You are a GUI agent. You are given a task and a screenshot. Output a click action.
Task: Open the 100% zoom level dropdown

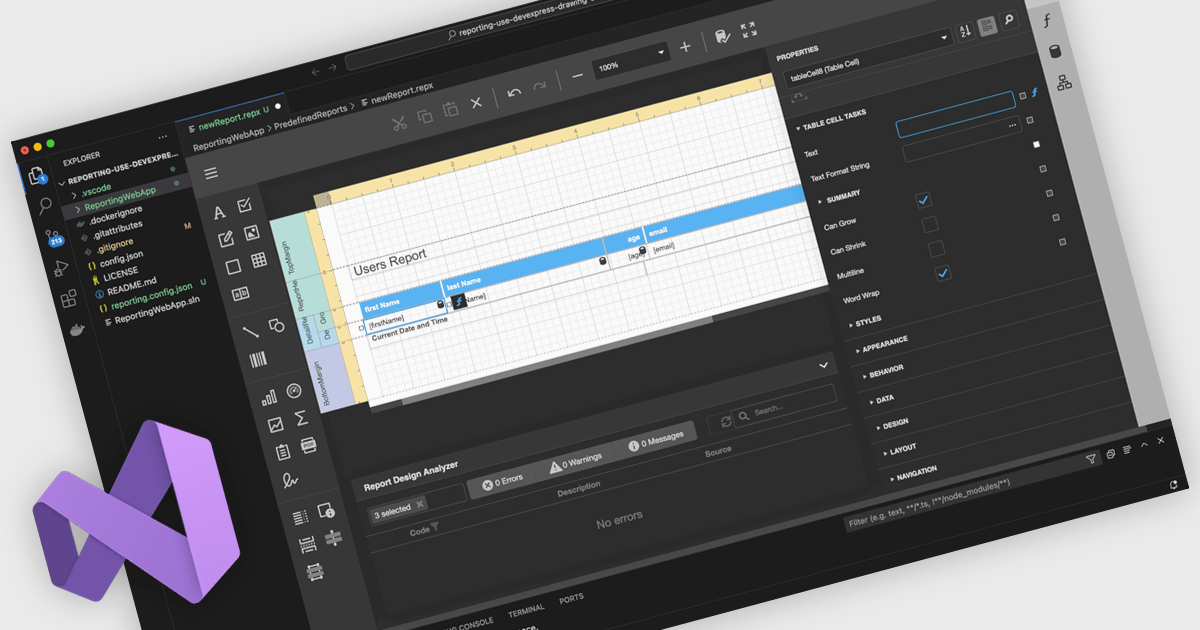(661, 52)
